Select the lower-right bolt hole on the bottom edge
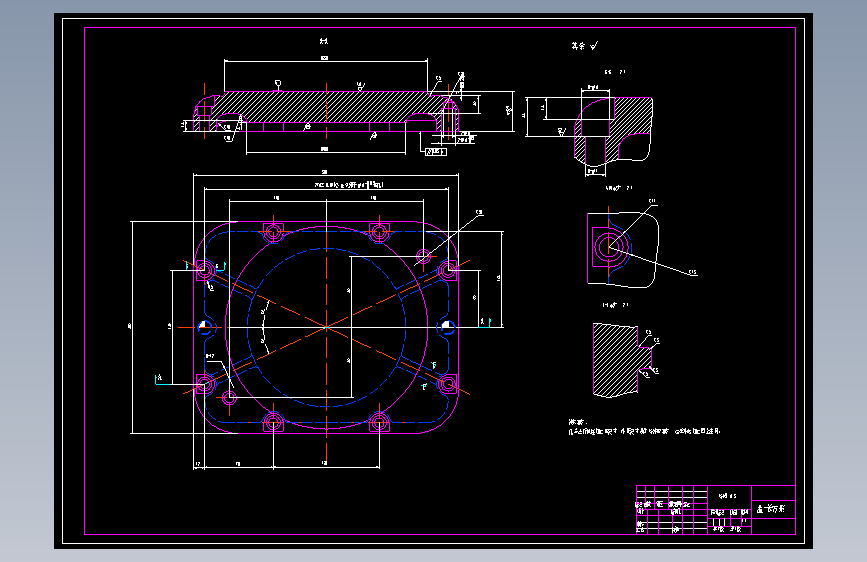 pyautogui.click(x=379, y=423)
